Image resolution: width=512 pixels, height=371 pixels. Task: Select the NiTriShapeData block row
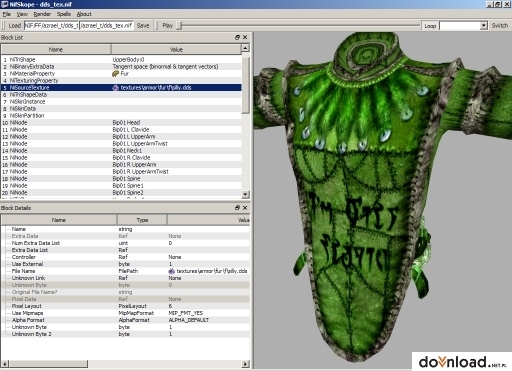121,95
